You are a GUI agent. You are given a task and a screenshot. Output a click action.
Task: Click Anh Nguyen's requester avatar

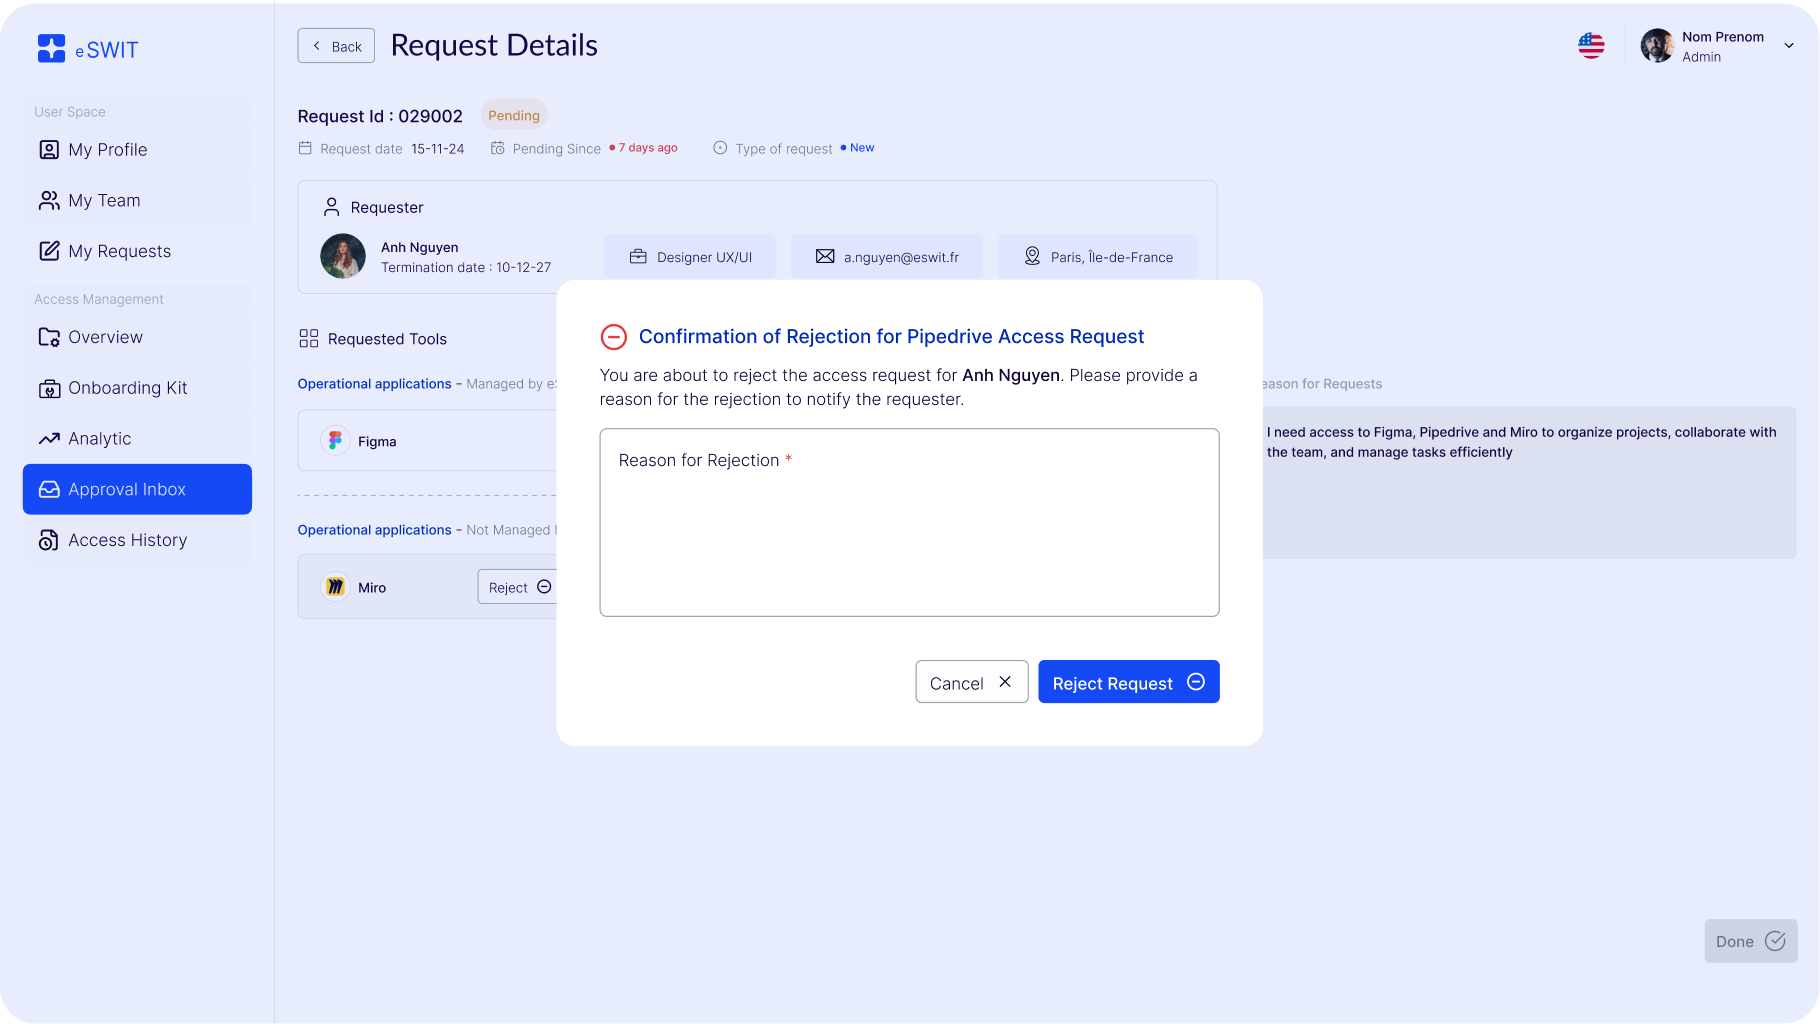pyautogui.click(x=342, y=257)
